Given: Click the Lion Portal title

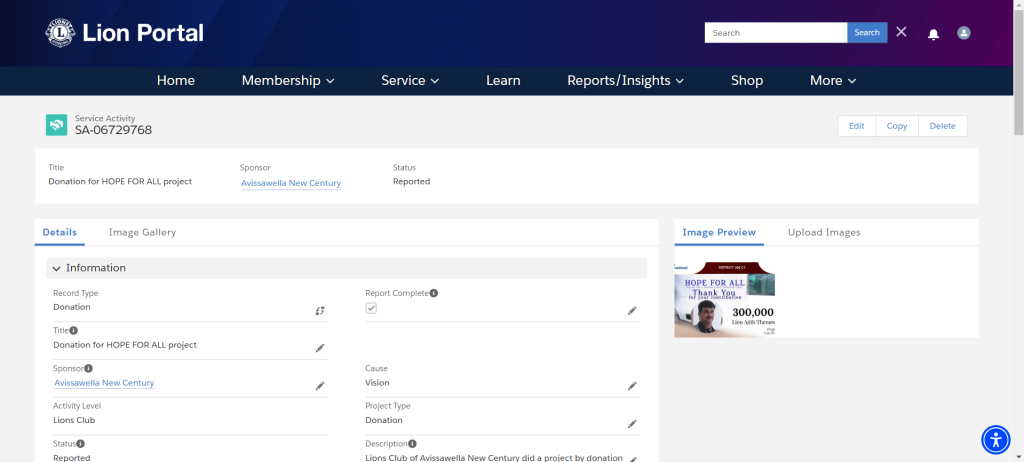Looking at the screenshot, I should (x=143, y=33).
